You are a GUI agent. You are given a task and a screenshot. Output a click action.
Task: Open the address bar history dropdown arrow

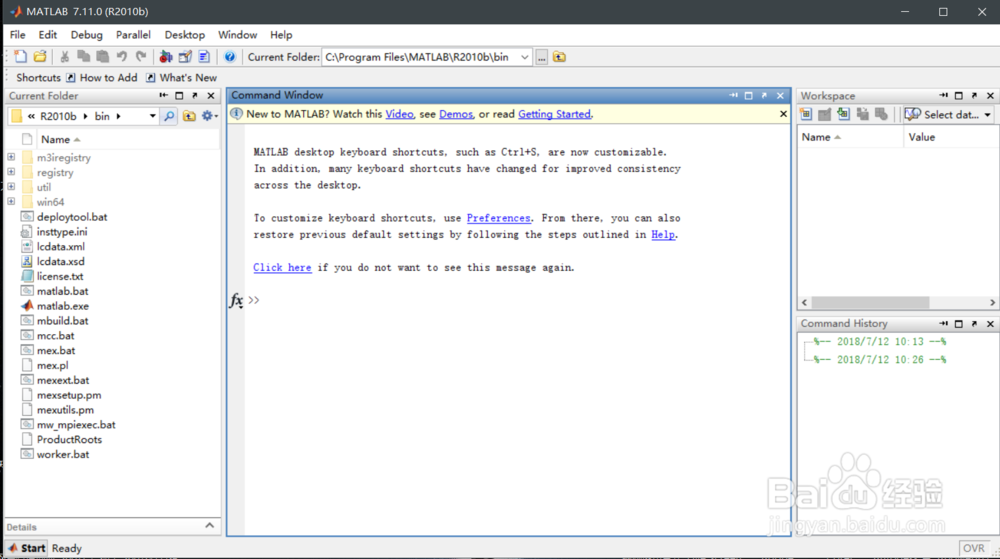[152, 116]
